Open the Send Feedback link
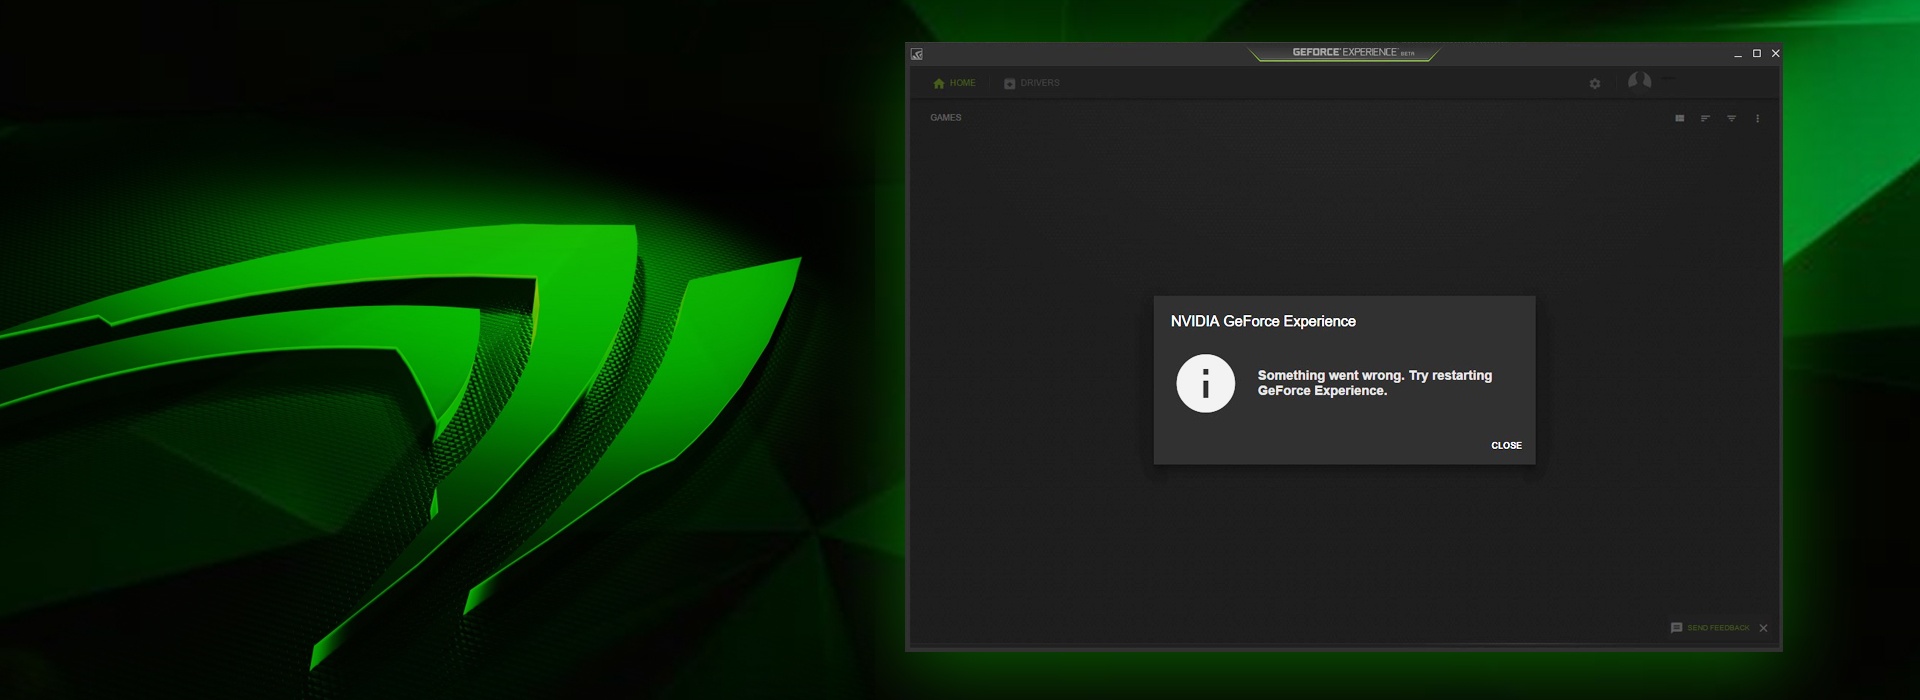This screenshot has width=1920, height=700. [x=1718, y=628]
